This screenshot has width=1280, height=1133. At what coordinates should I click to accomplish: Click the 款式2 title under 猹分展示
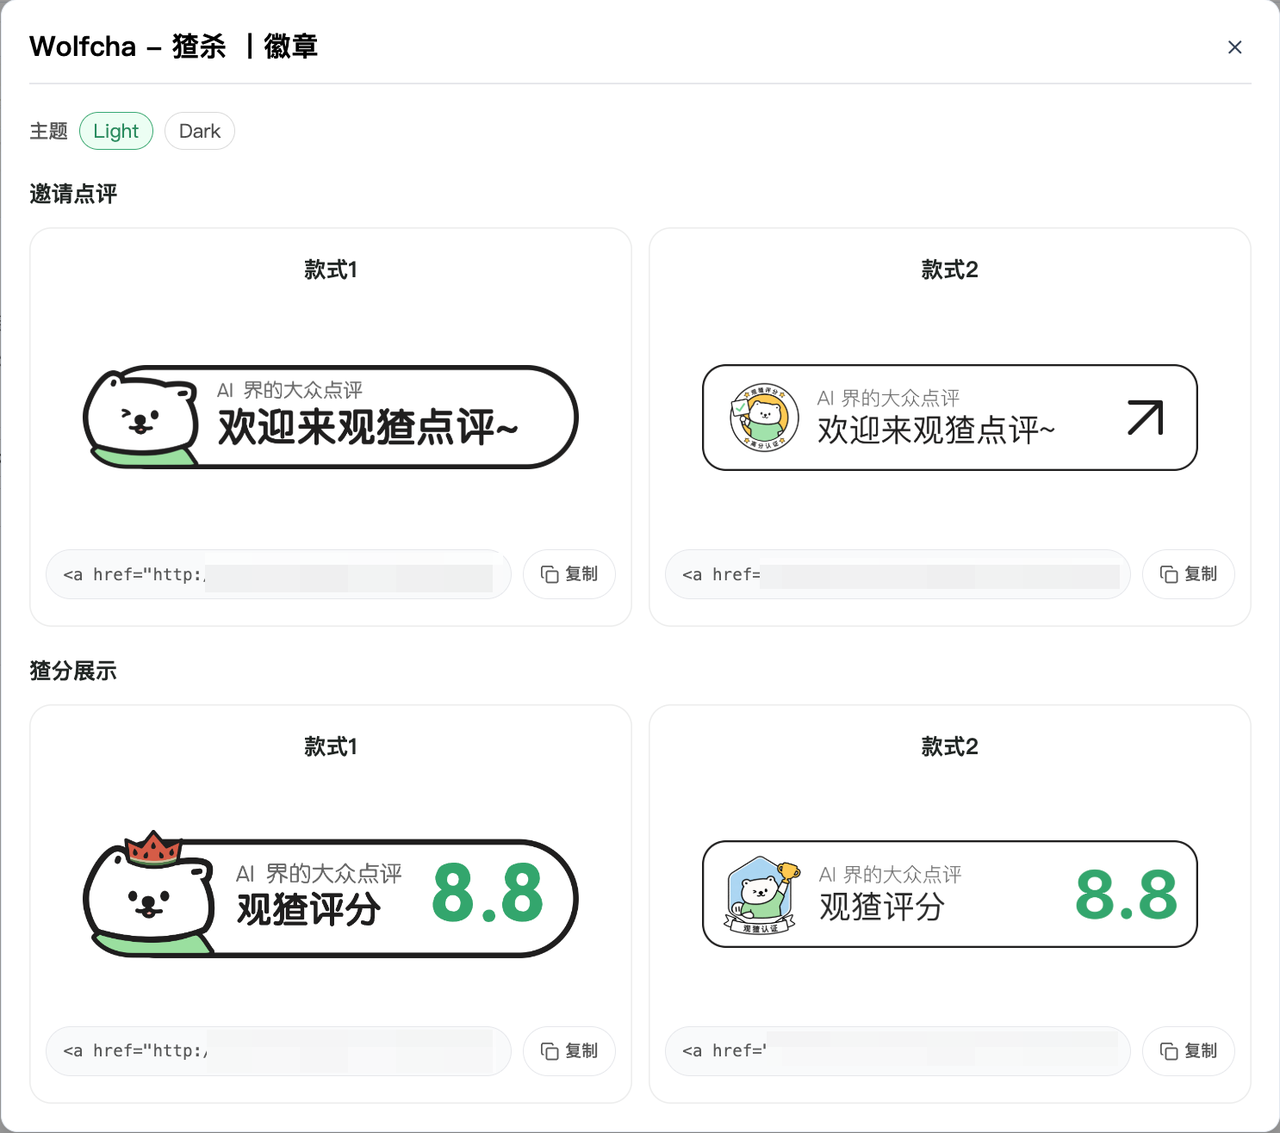(950, 747)
